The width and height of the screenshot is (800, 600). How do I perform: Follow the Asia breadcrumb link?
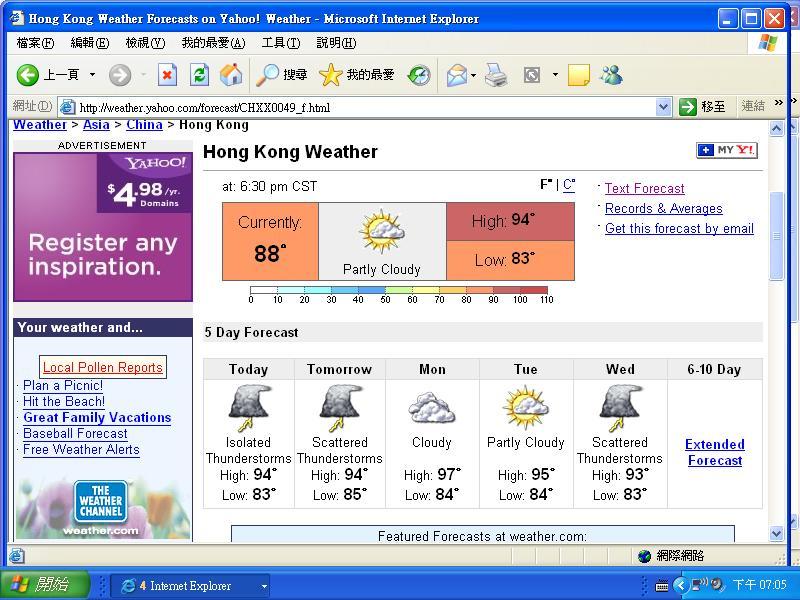point(96,124)
